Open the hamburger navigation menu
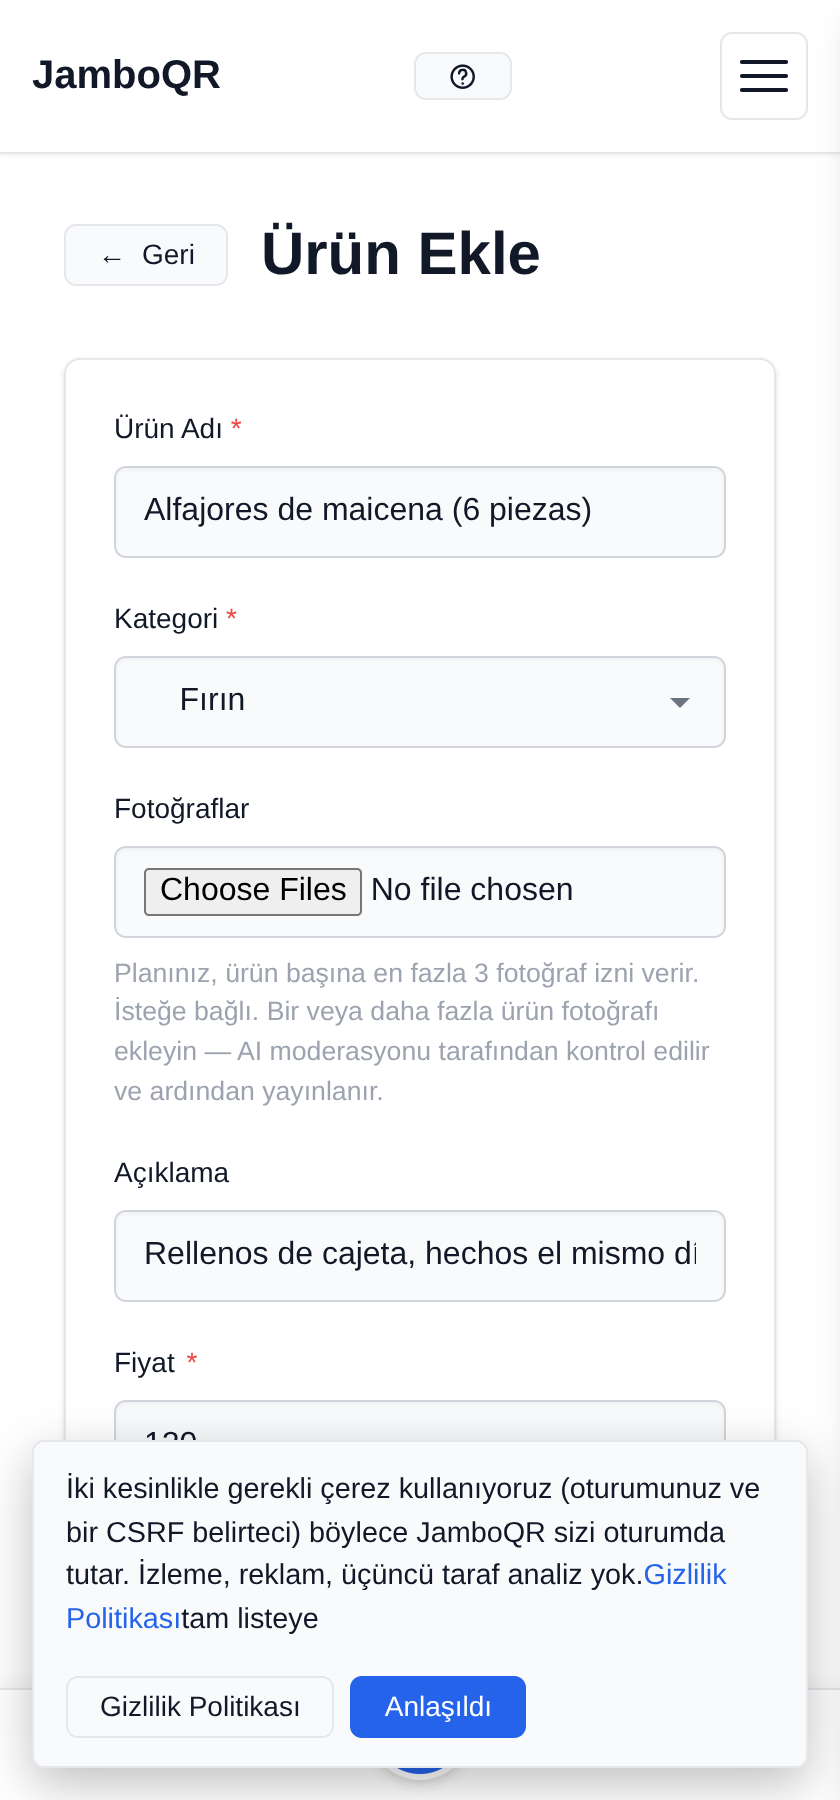840x1800 pixels. tap(764, 76)
